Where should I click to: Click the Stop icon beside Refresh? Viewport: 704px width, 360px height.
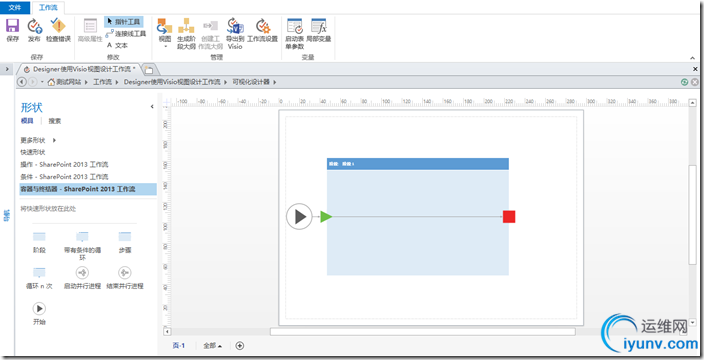coord(695,82)
